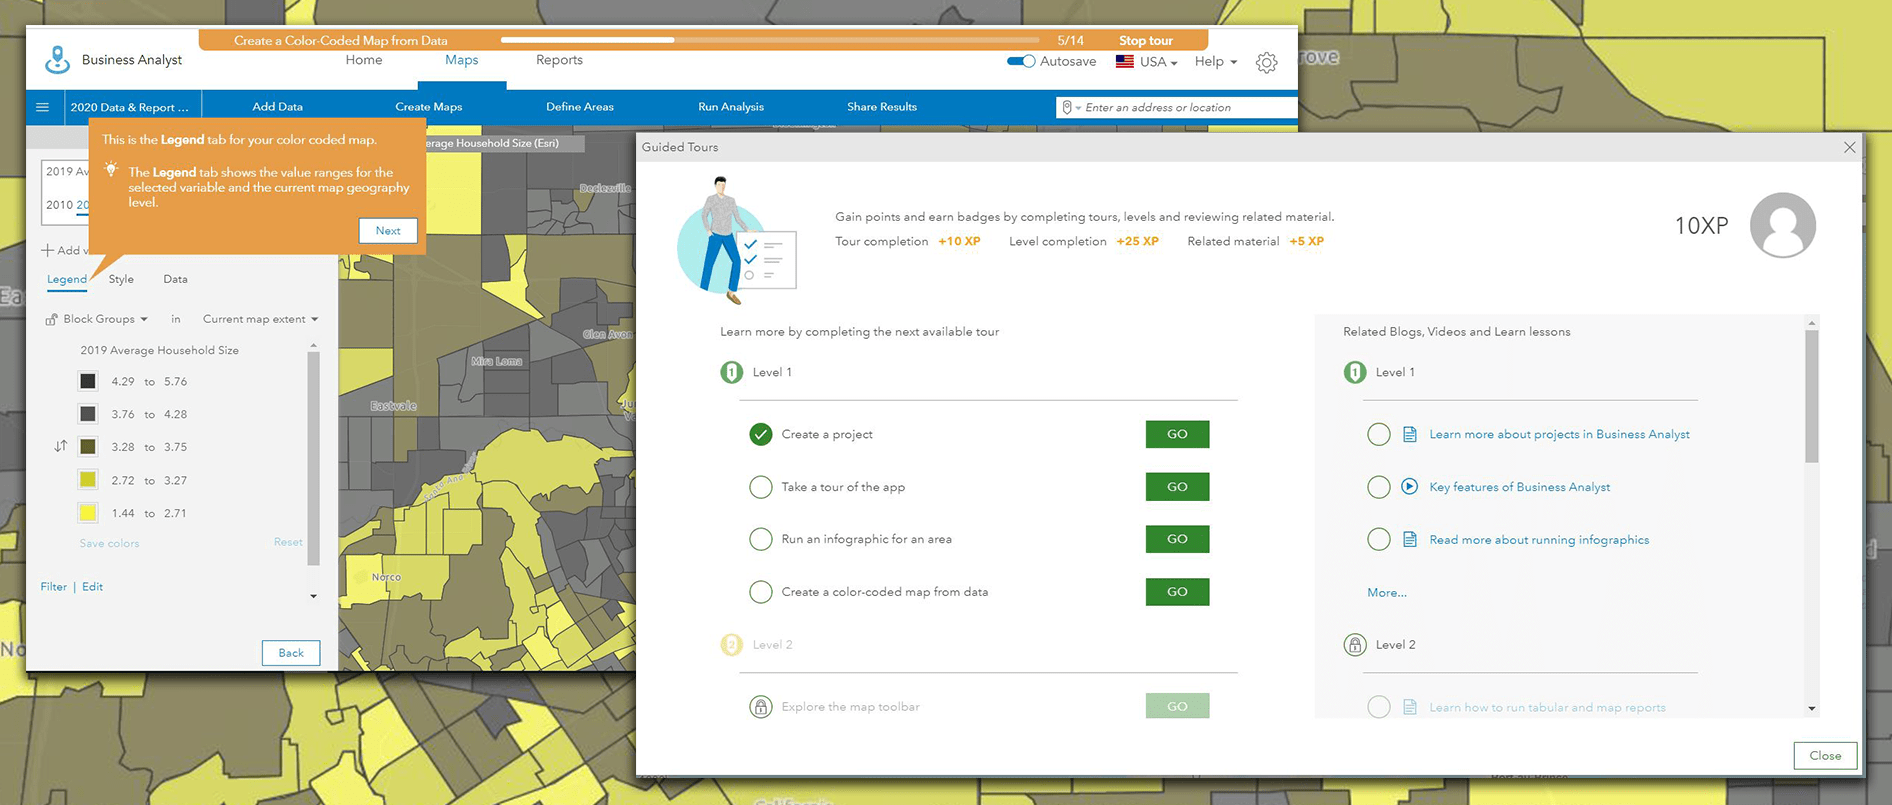Click the 1.44 to 2.71 yellow swatch

tap(88, 513)
